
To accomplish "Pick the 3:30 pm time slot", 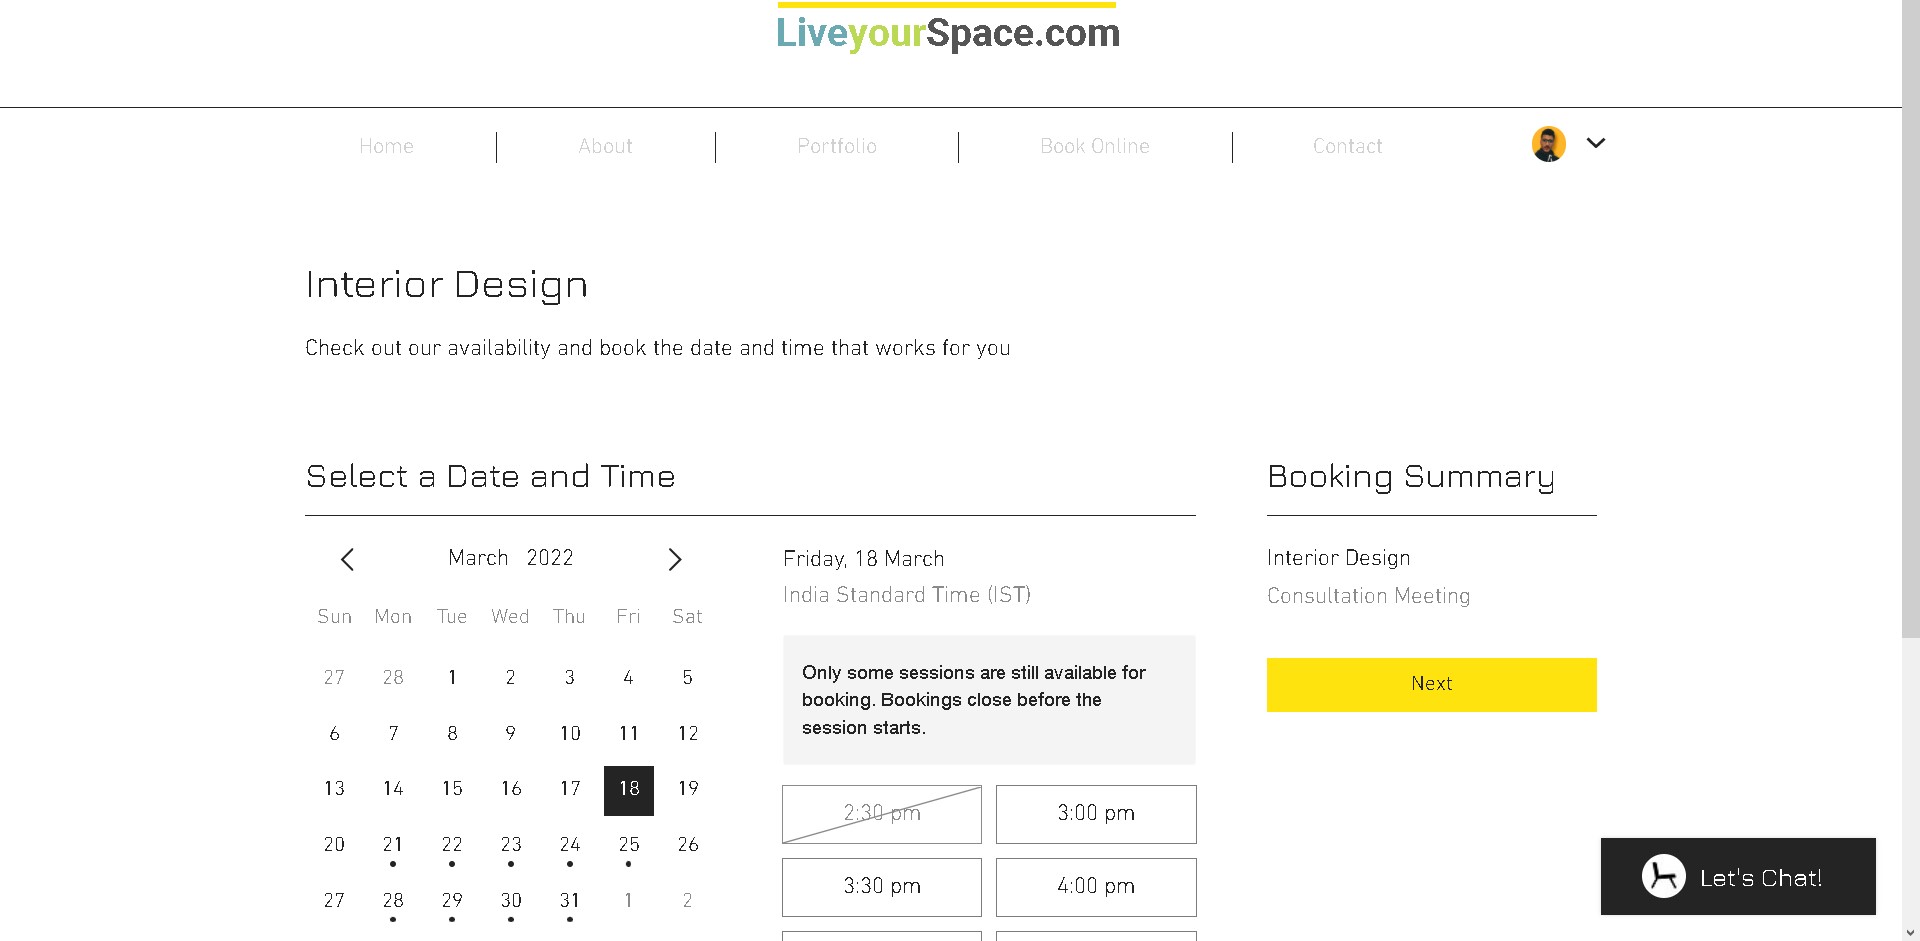I will point(881,887).
